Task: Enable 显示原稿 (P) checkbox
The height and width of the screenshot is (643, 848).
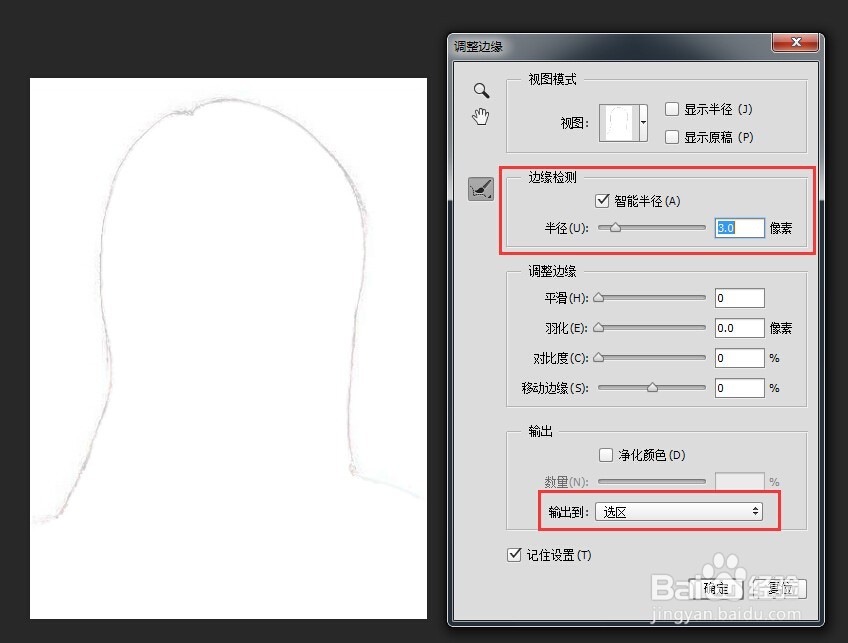Action: tap(671, 137)
